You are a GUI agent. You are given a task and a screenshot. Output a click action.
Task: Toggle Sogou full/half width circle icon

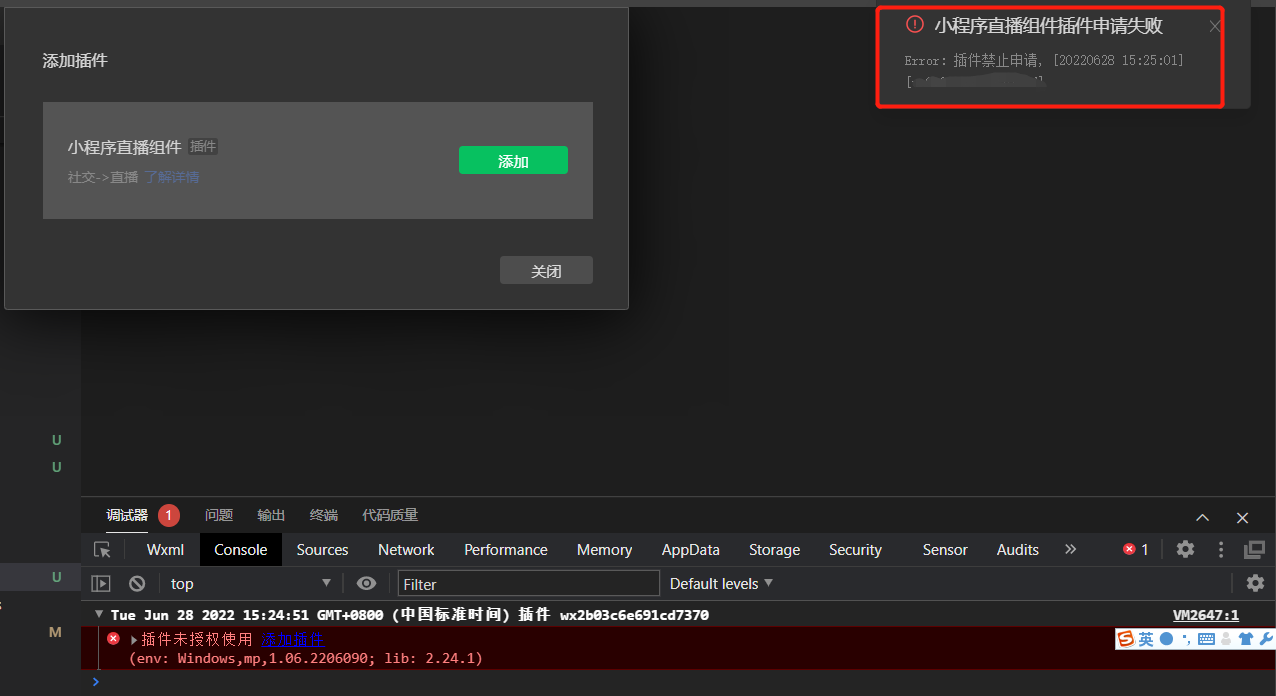(x=1166, y=639)
